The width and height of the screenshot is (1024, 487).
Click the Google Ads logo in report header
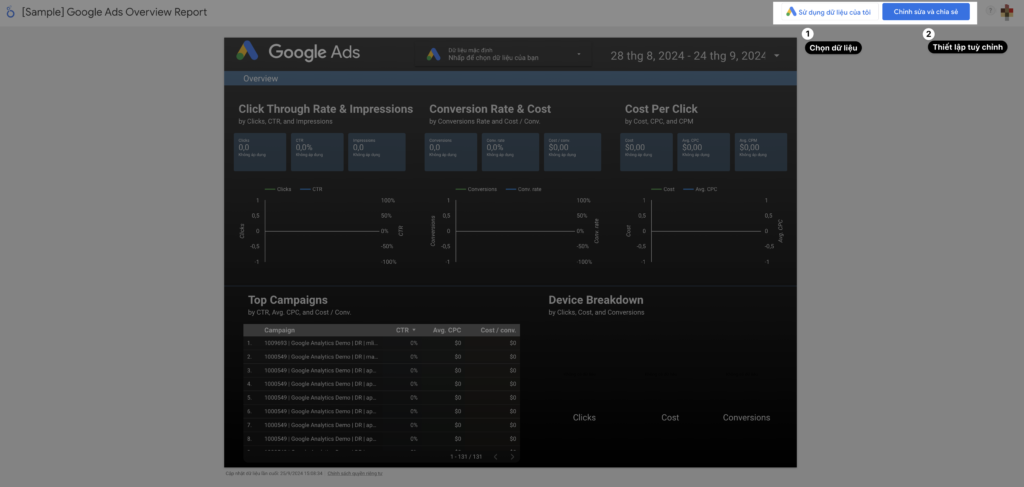point(298,52)
